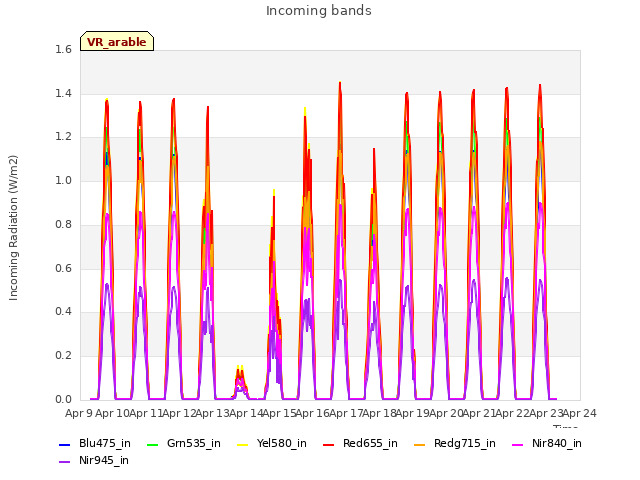Viewport: 640px width, 480px height.
Task: Click the Red655_in legend label
Action: point(370,443)
